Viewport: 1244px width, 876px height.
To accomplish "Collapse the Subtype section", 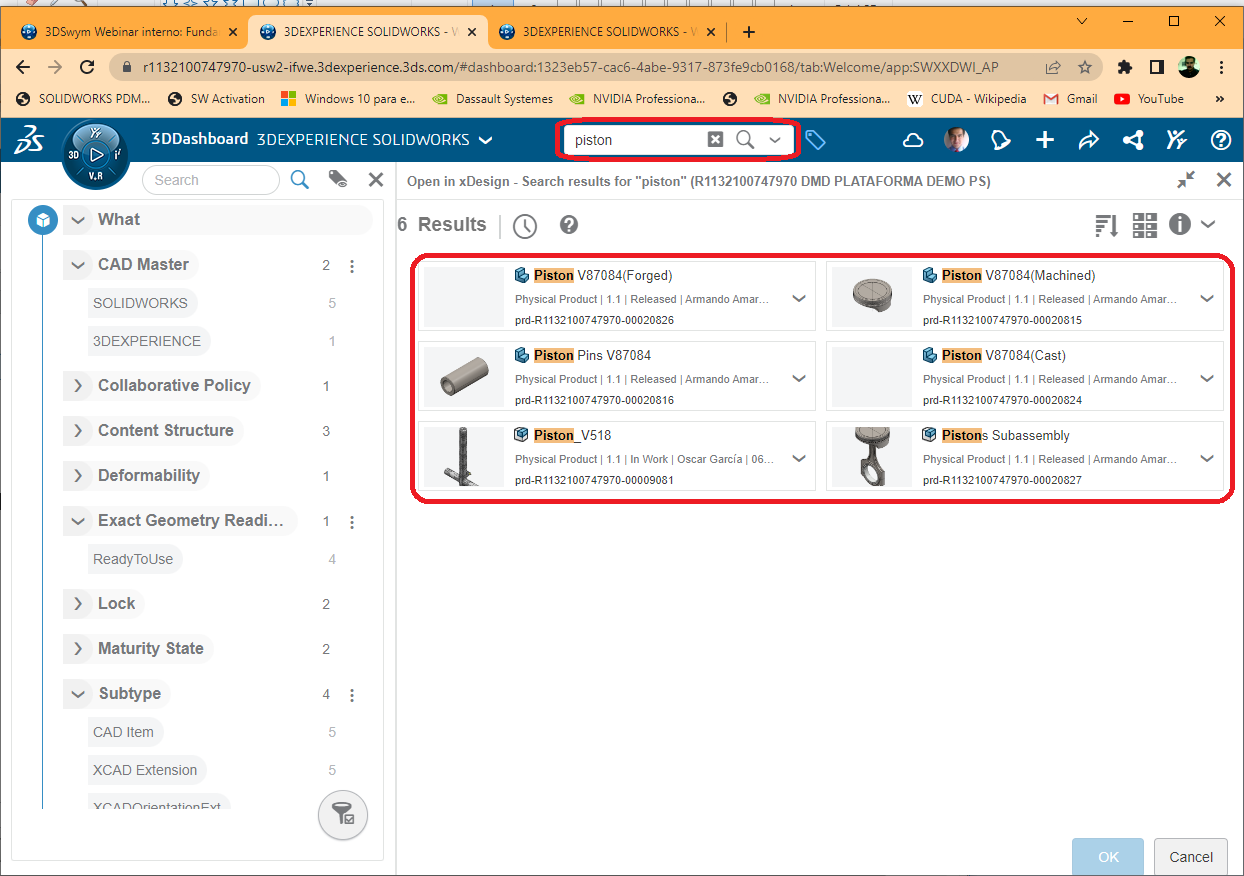I will pos(78,694).
